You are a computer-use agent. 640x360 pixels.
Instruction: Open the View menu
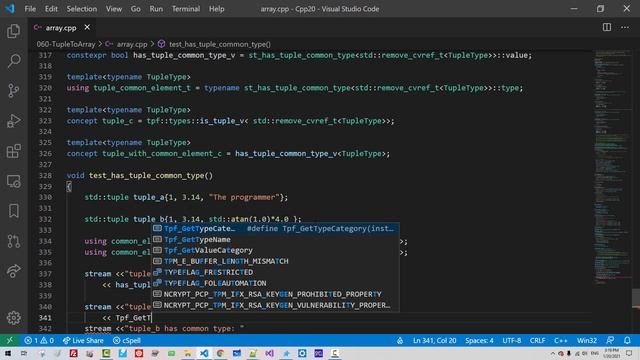113,9
